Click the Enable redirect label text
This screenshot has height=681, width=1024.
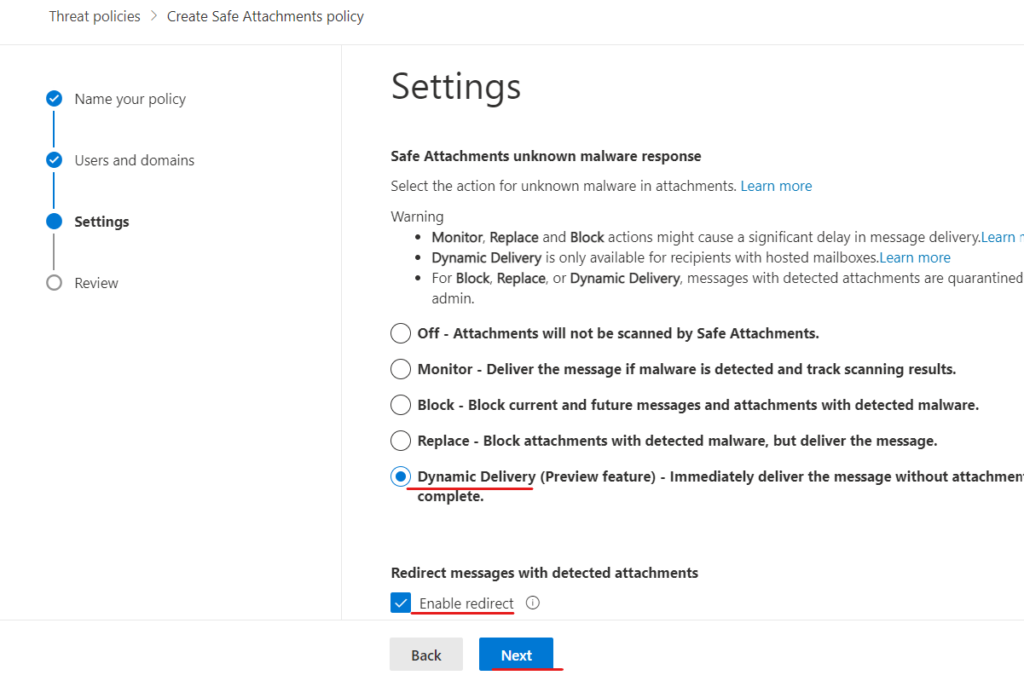466,603
